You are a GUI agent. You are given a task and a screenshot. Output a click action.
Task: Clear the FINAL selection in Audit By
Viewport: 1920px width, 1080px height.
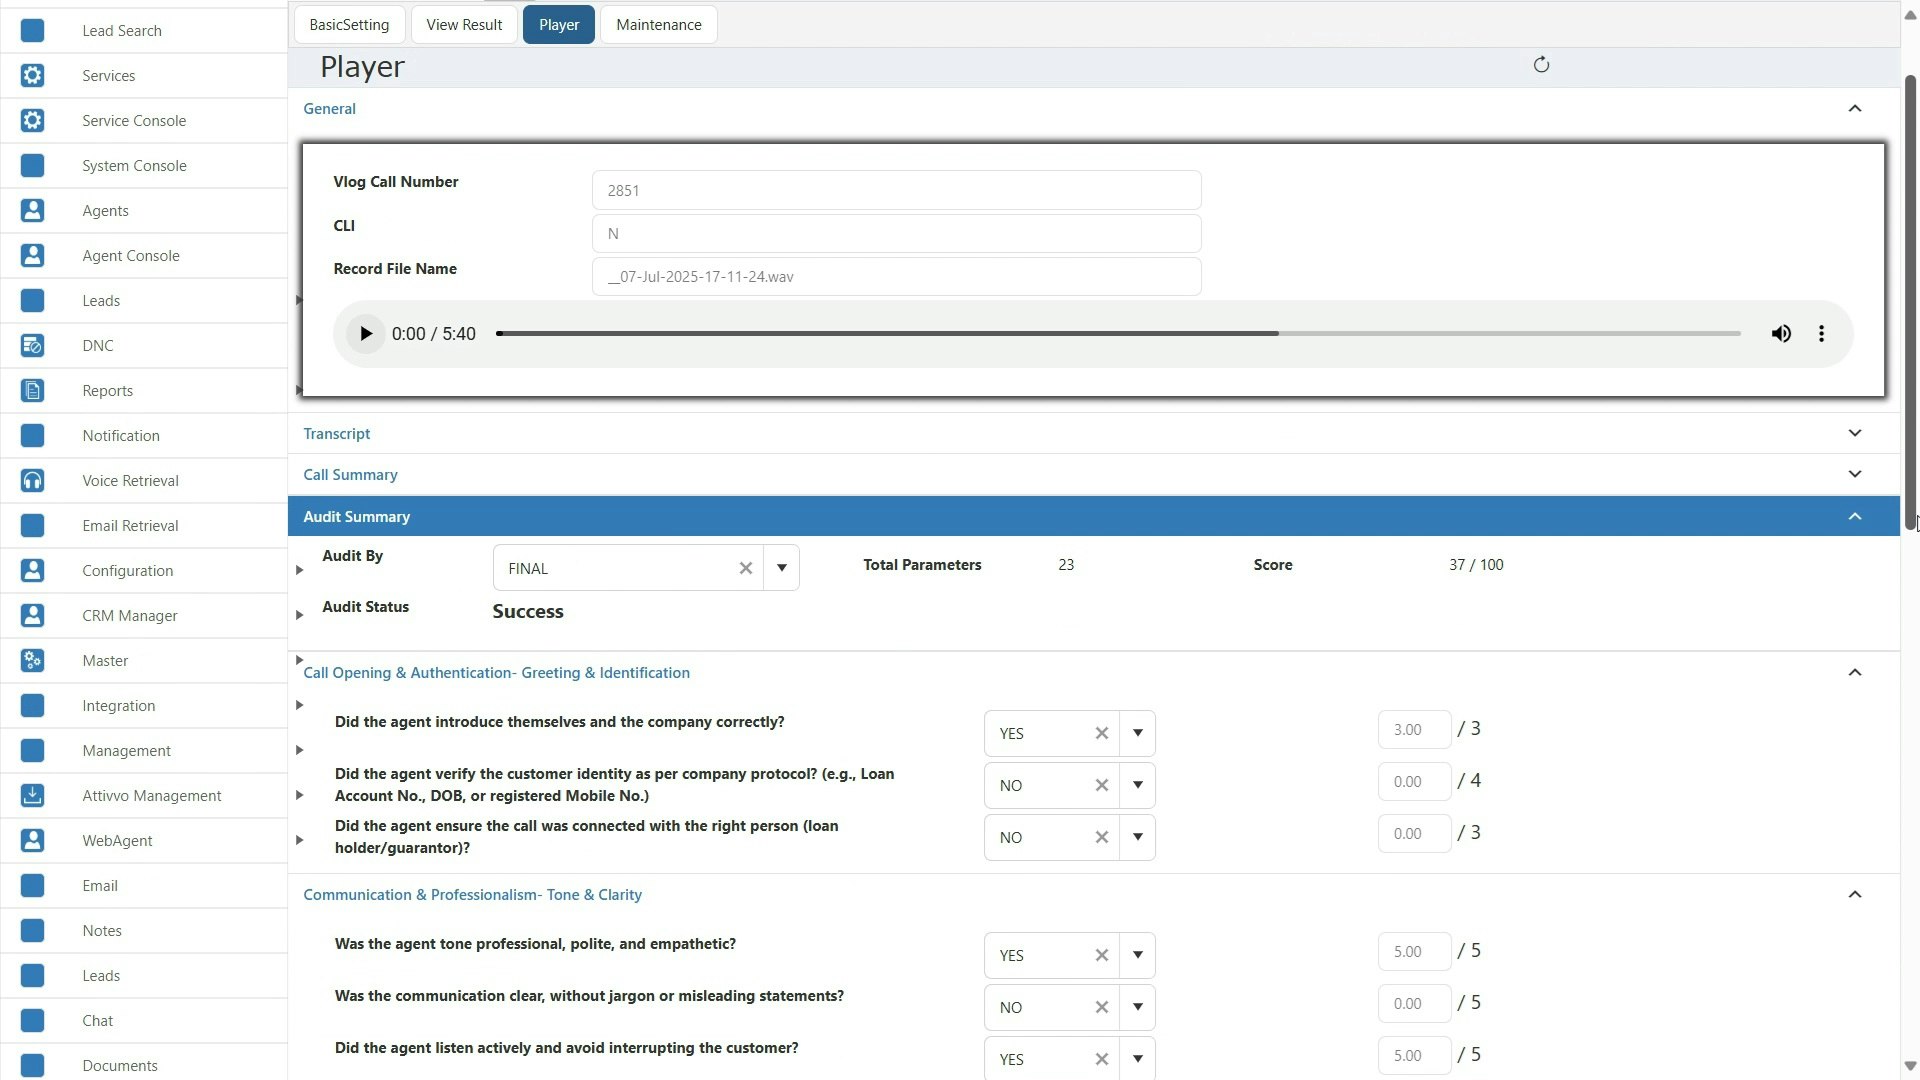746,567
